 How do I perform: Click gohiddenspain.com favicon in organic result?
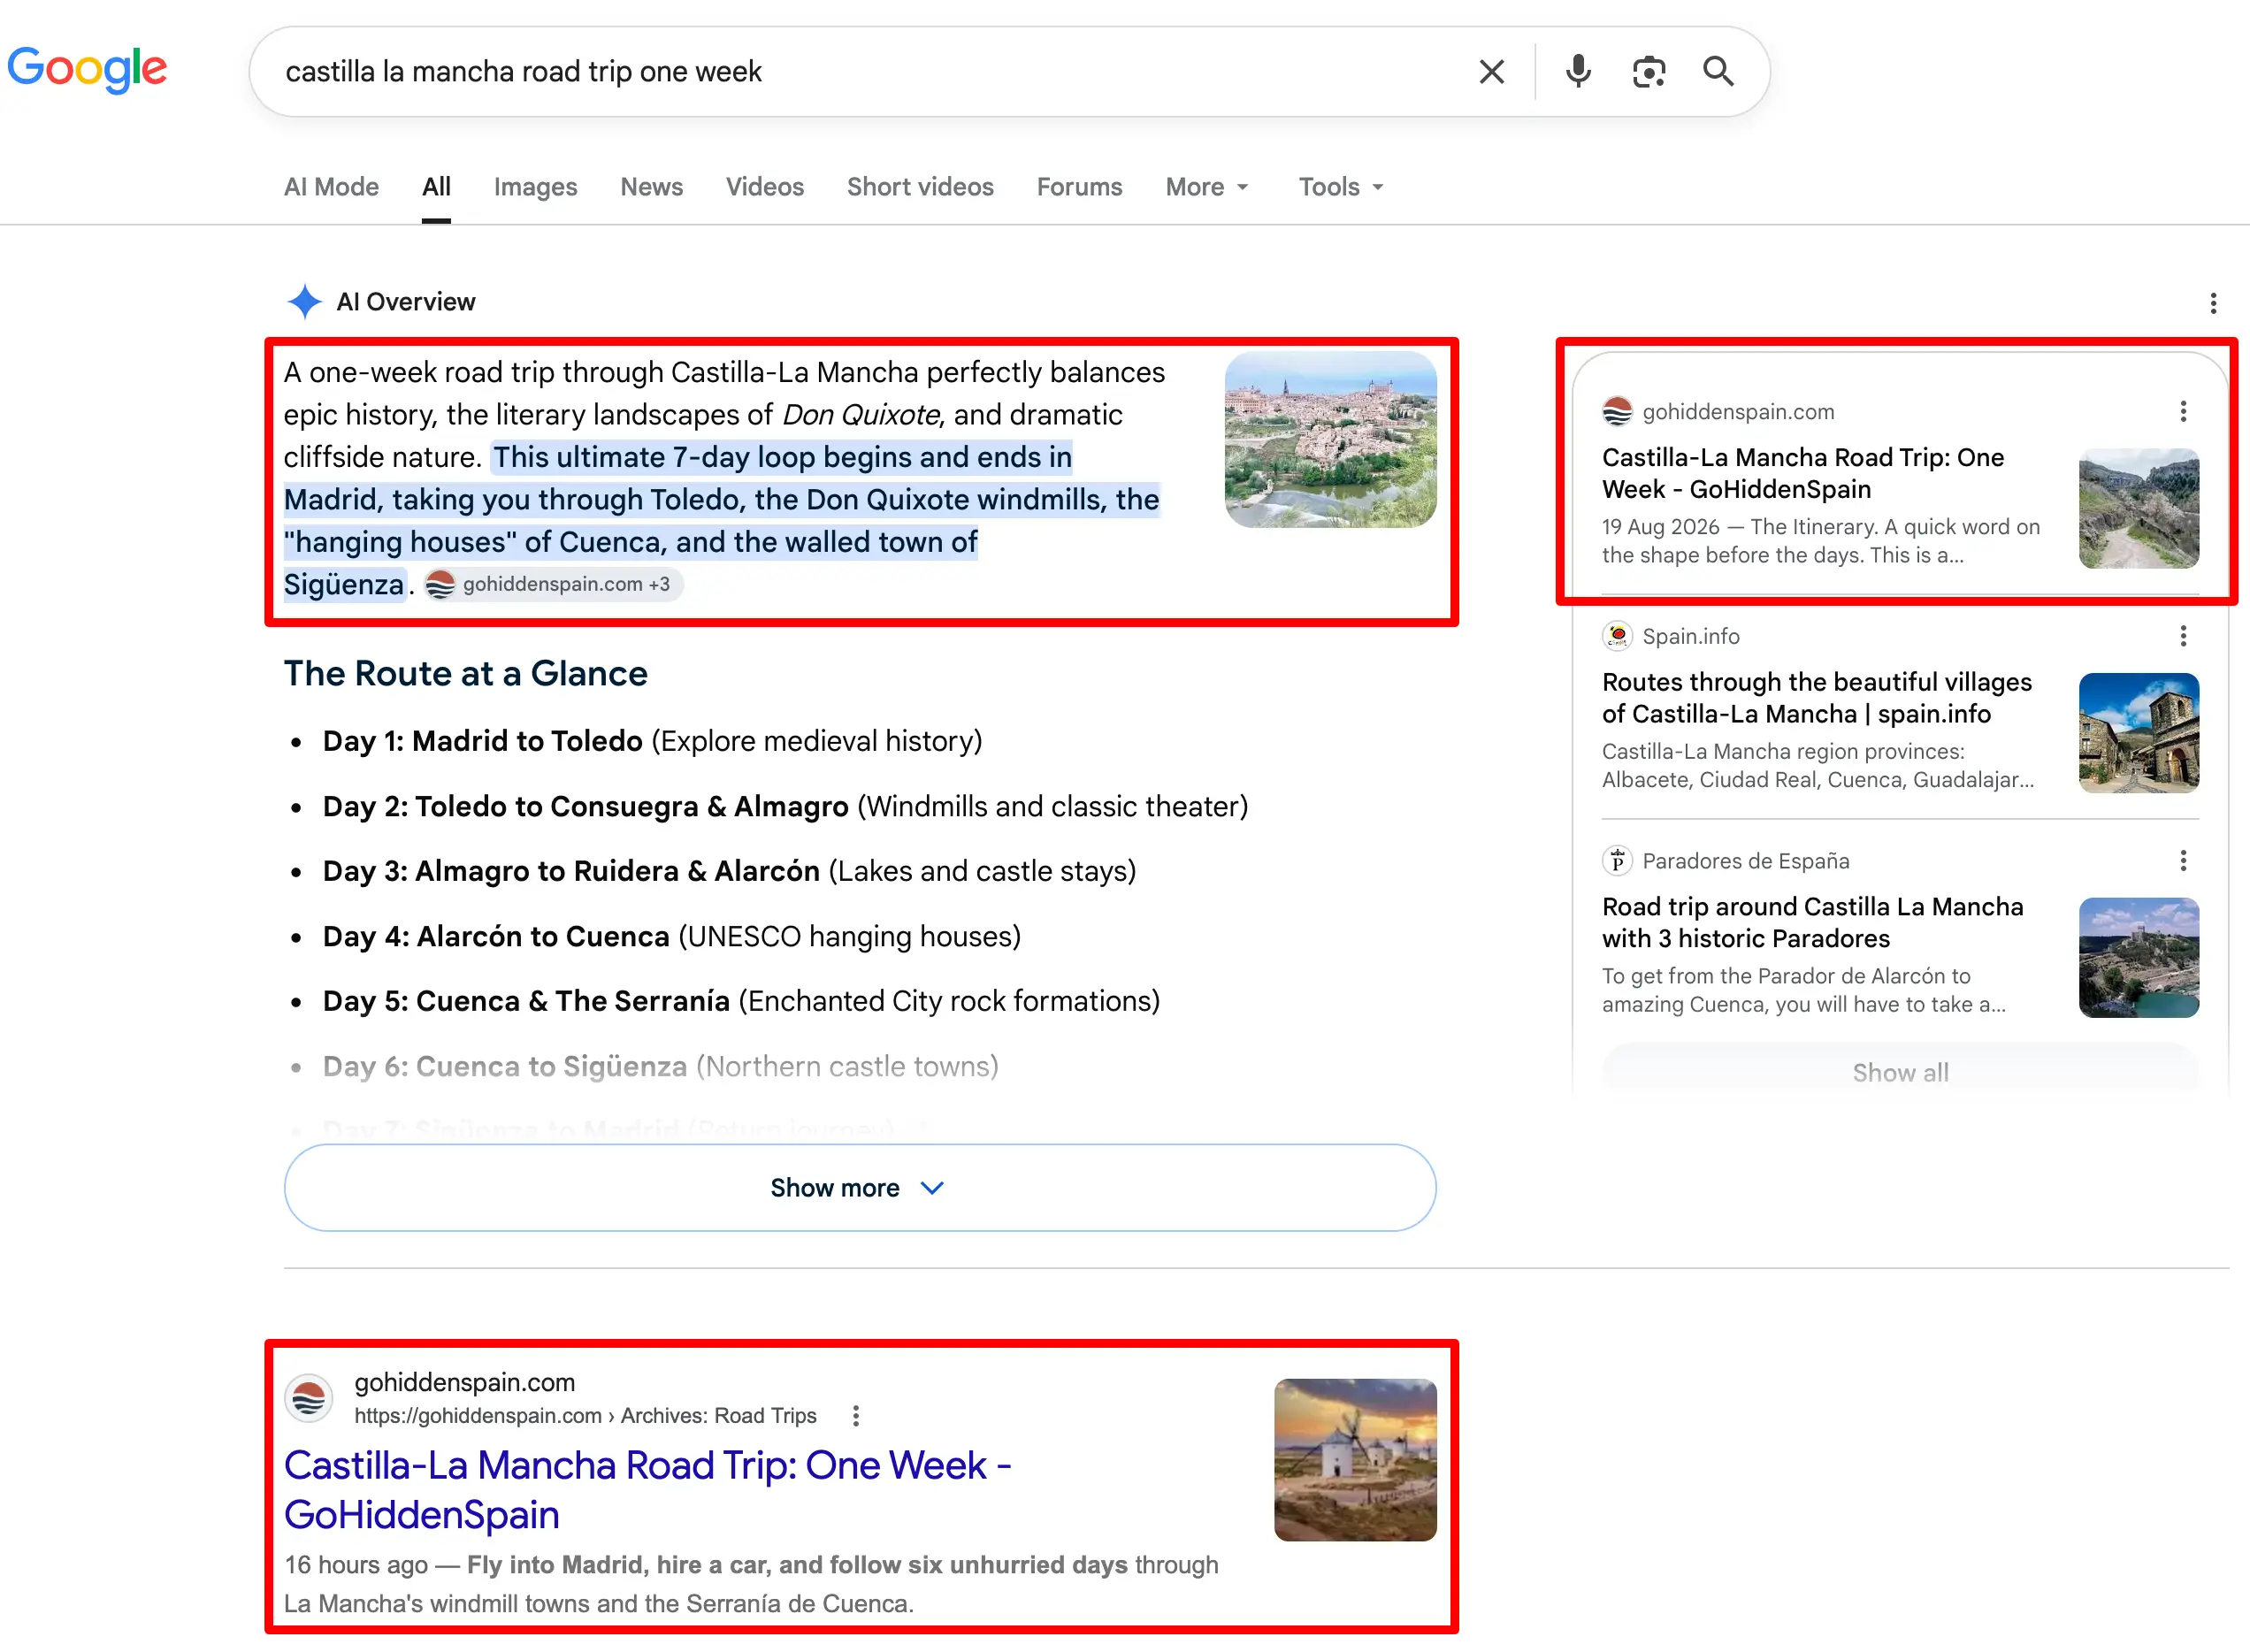click(x=309, y=1398)
